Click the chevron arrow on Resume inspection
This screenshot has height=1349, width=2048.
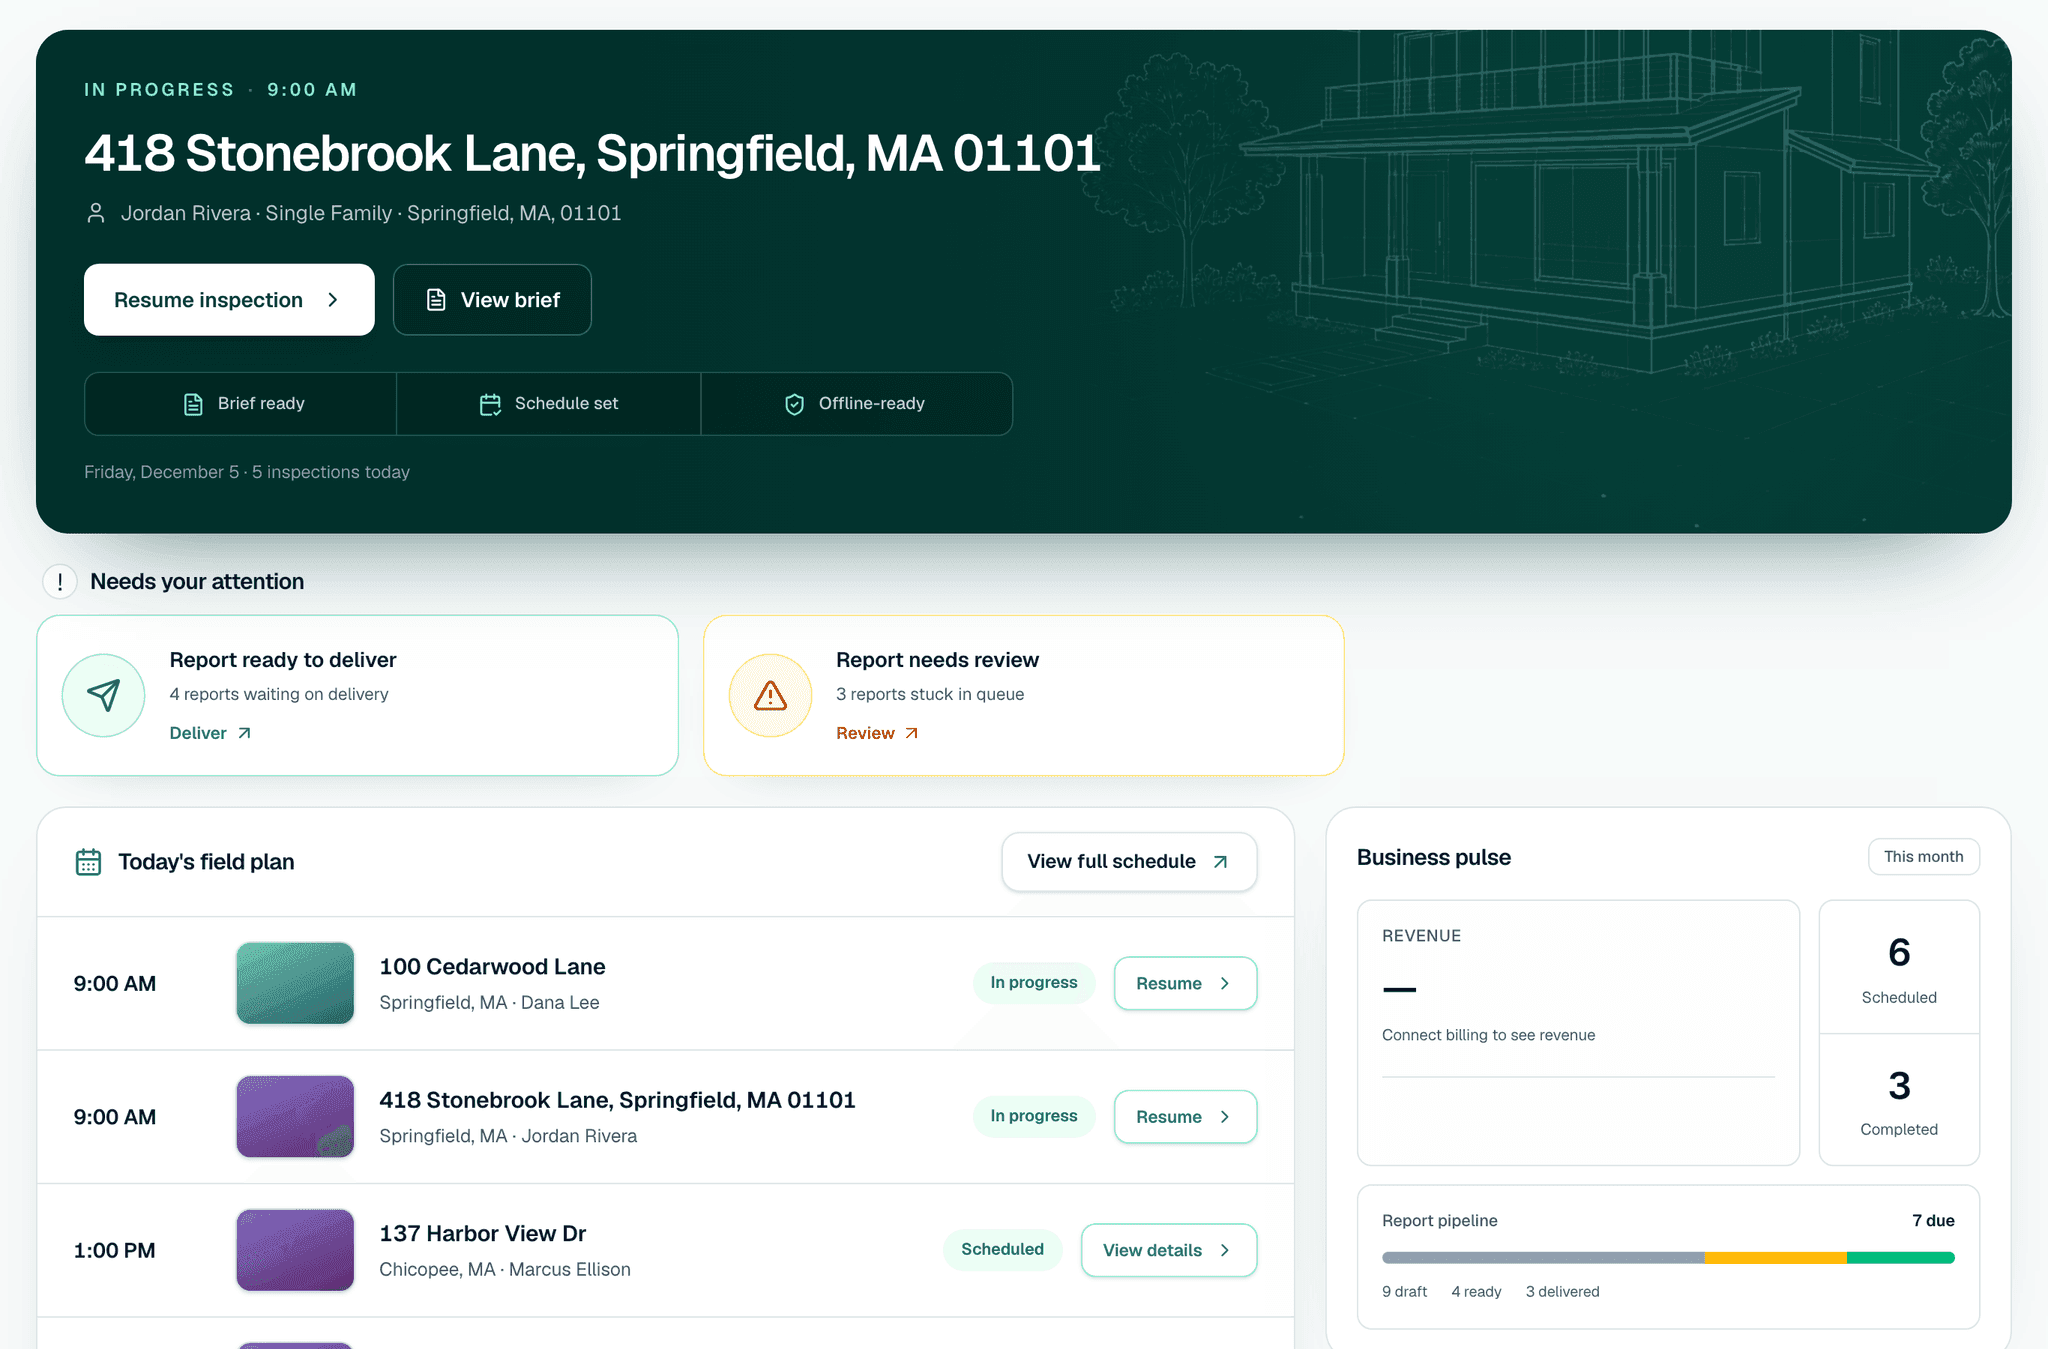click(333, 300)
